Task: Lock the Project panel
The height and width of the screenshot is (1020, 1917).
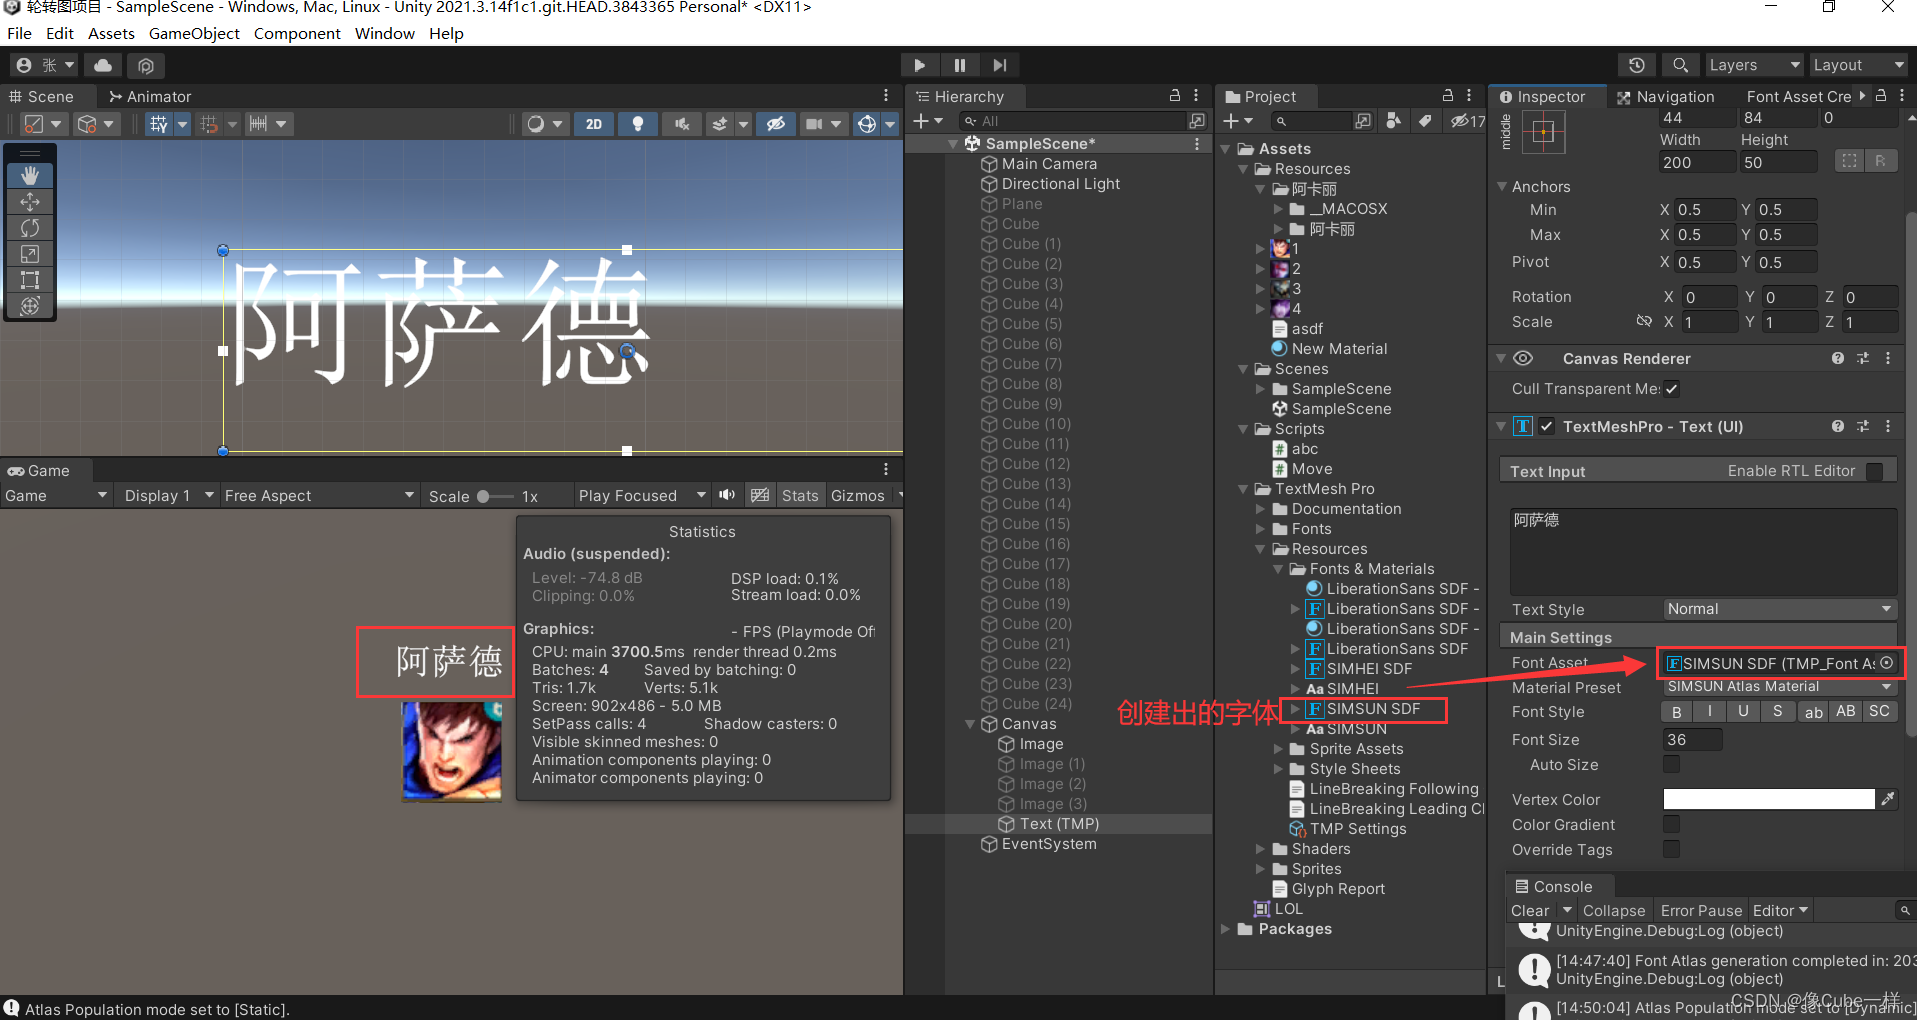Action: (x=1448, y=95)
